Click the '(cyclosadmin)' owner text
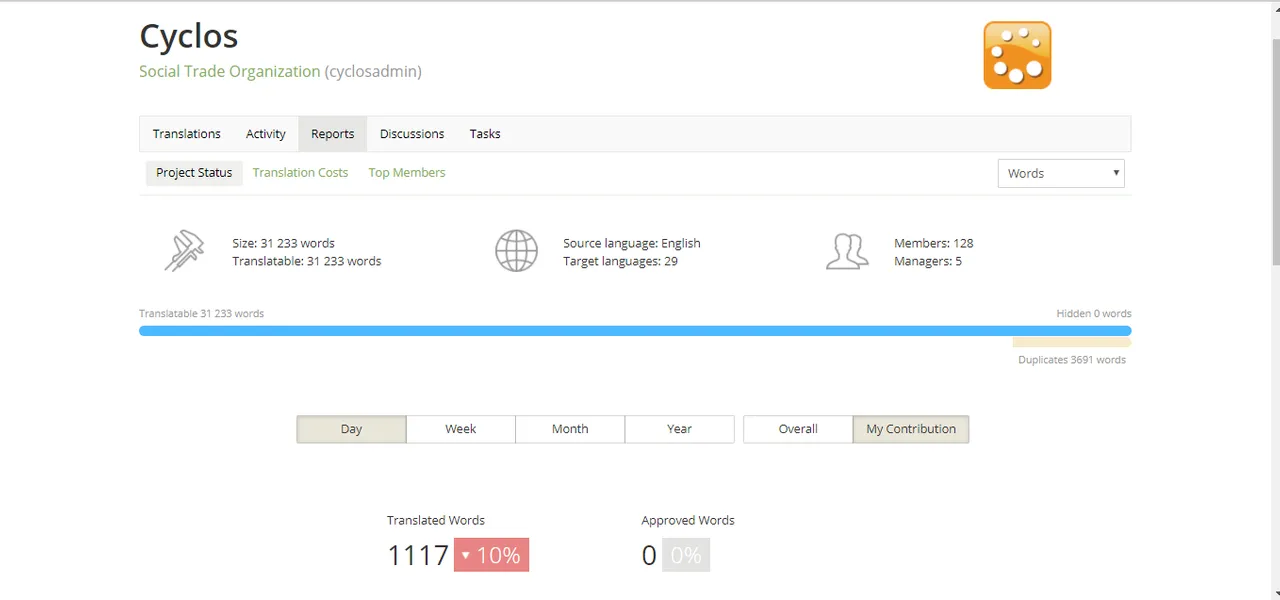This screenshot has height=600, width=1280. pos(373,72)
